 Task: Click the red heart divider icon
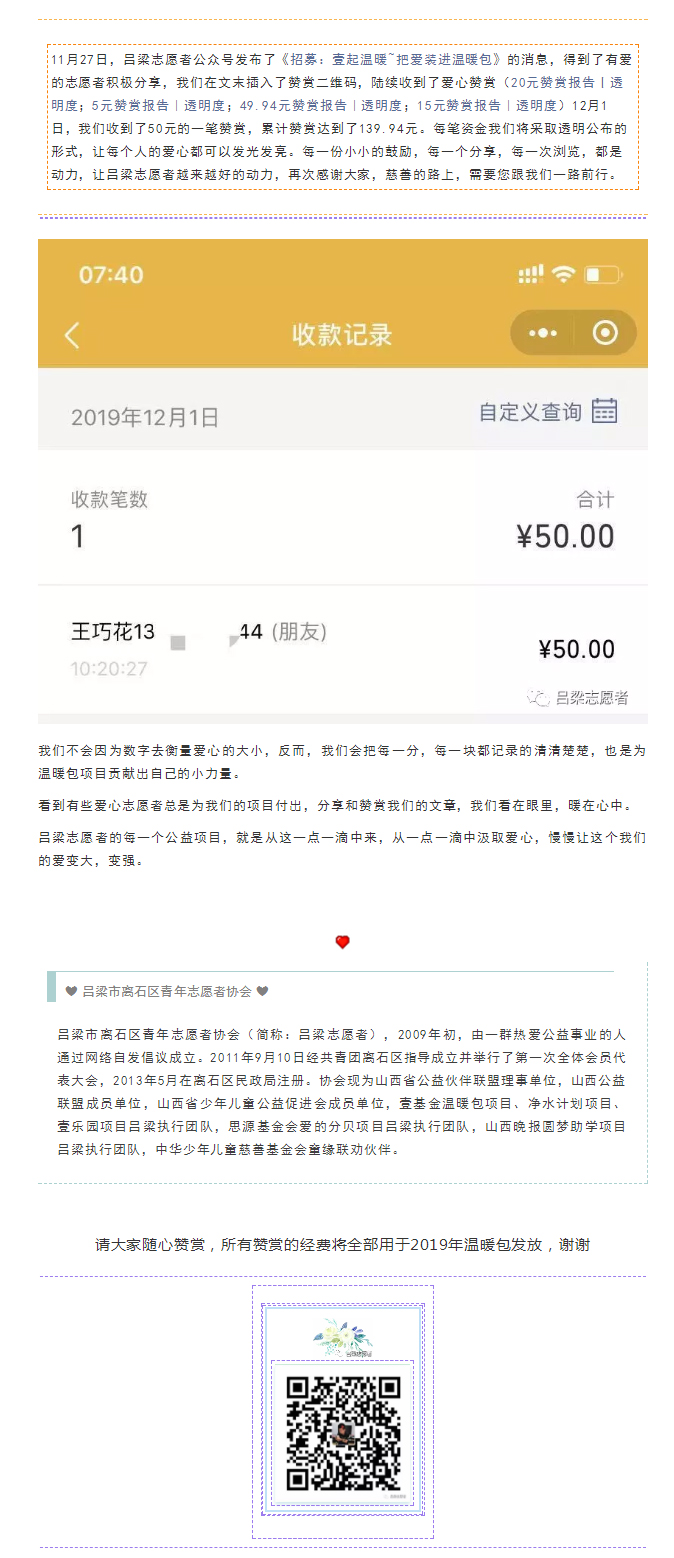click(342, 942)
